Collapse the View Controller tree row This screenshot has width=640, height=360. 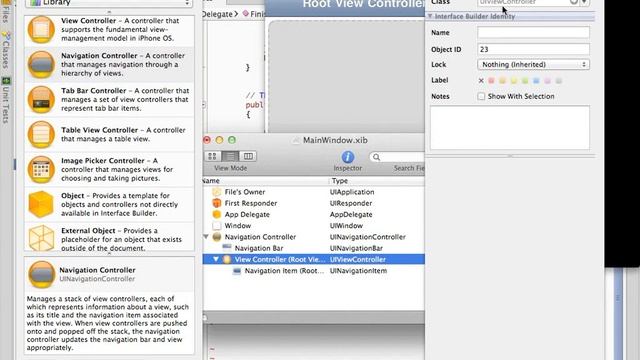coord(216,259)
